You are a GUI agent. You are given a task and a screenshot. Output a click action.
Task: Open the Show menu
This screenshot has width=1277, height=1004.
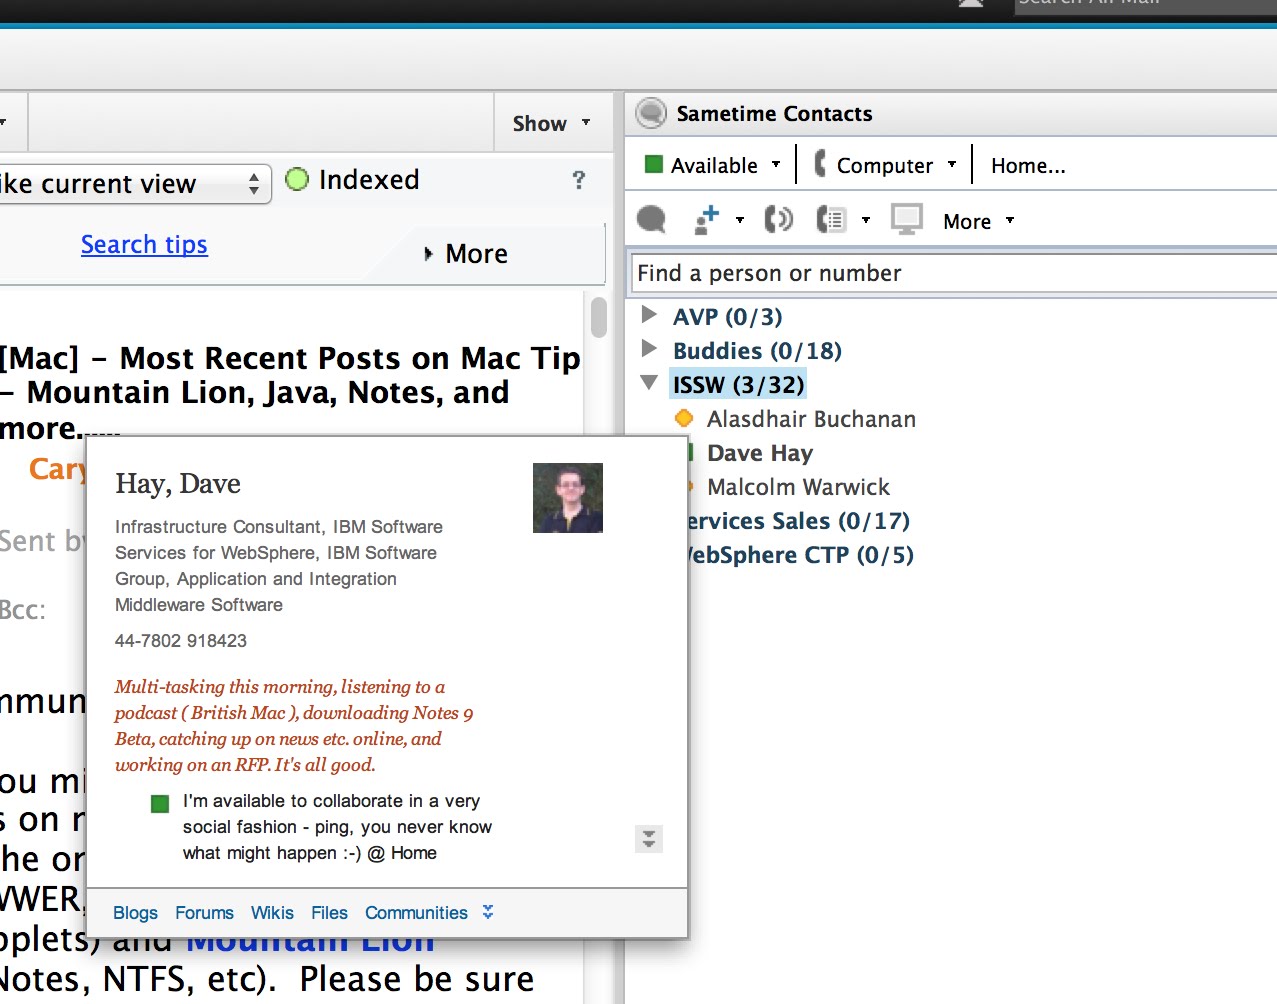pos(552,122)
